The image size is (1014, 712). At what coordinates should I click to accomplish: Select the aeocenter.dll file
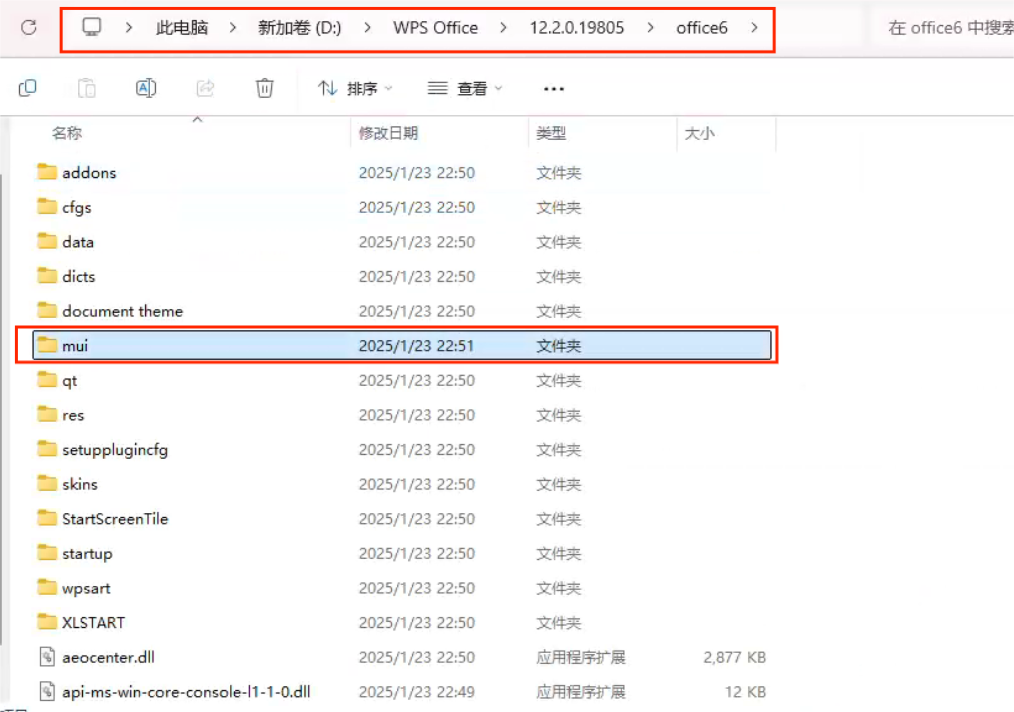point(108,657)
